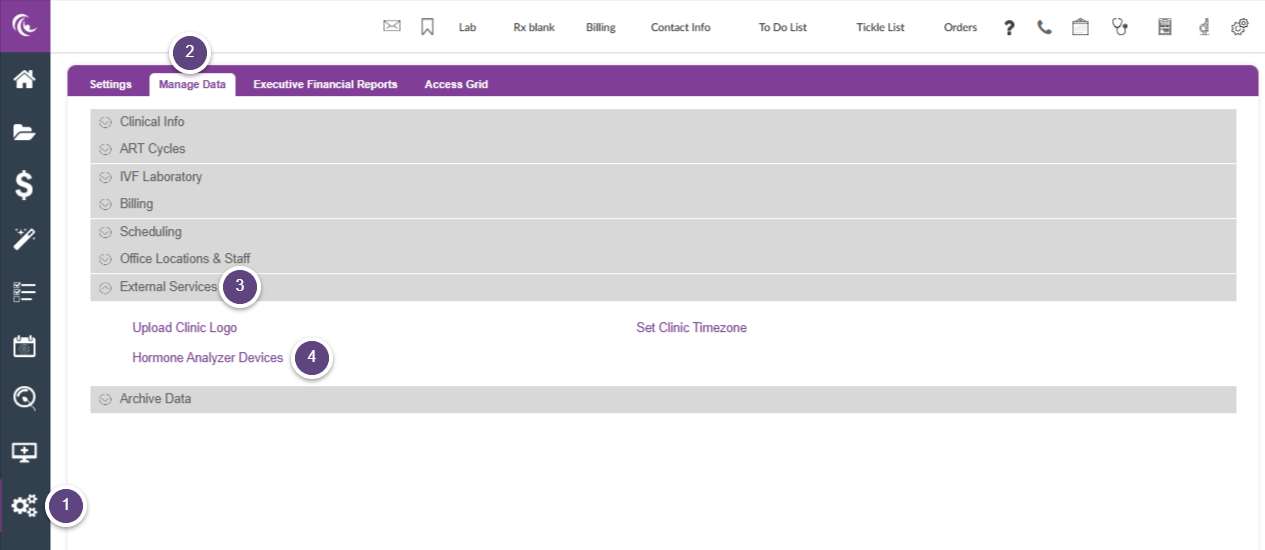Switch to the Settings tab

(x=111, y=84)
